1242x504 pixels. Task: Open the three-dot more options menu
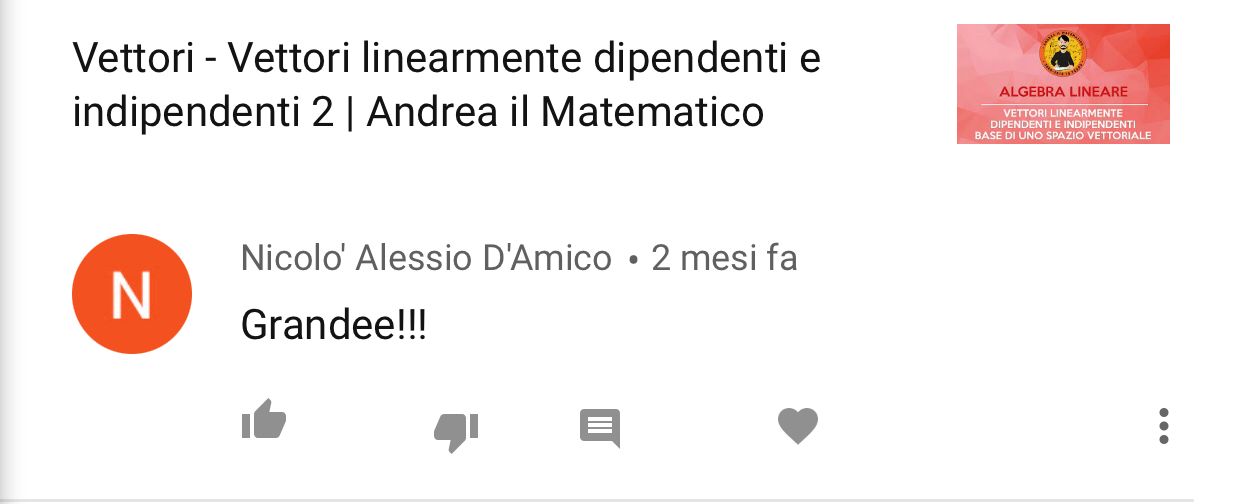pos(1163,426)
